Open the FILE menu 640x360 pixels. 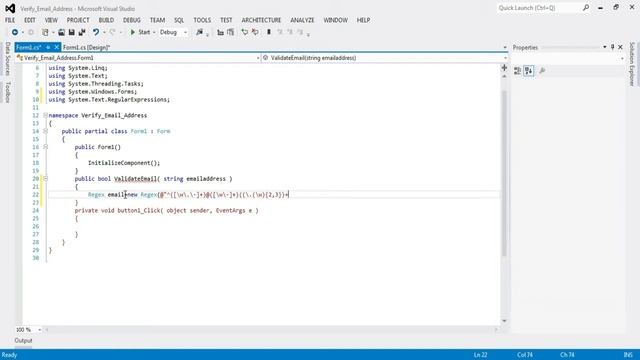click(10, 20)
